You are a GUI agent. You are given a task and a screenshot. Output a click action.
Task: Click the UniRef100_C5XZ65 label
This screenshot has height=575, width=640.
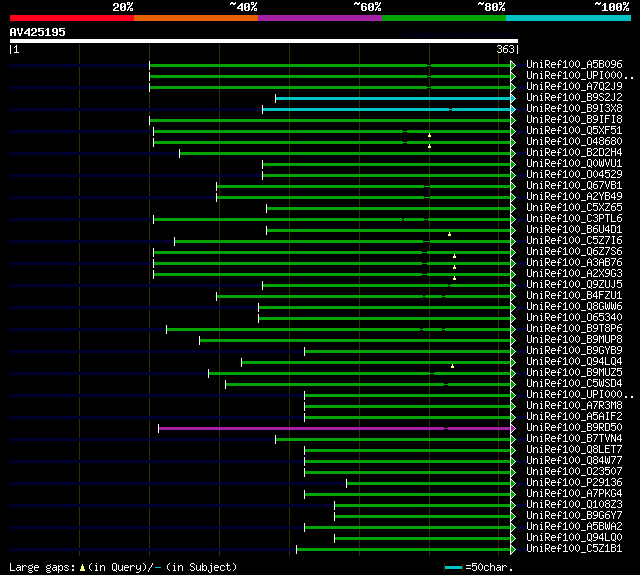click(574, 208)
